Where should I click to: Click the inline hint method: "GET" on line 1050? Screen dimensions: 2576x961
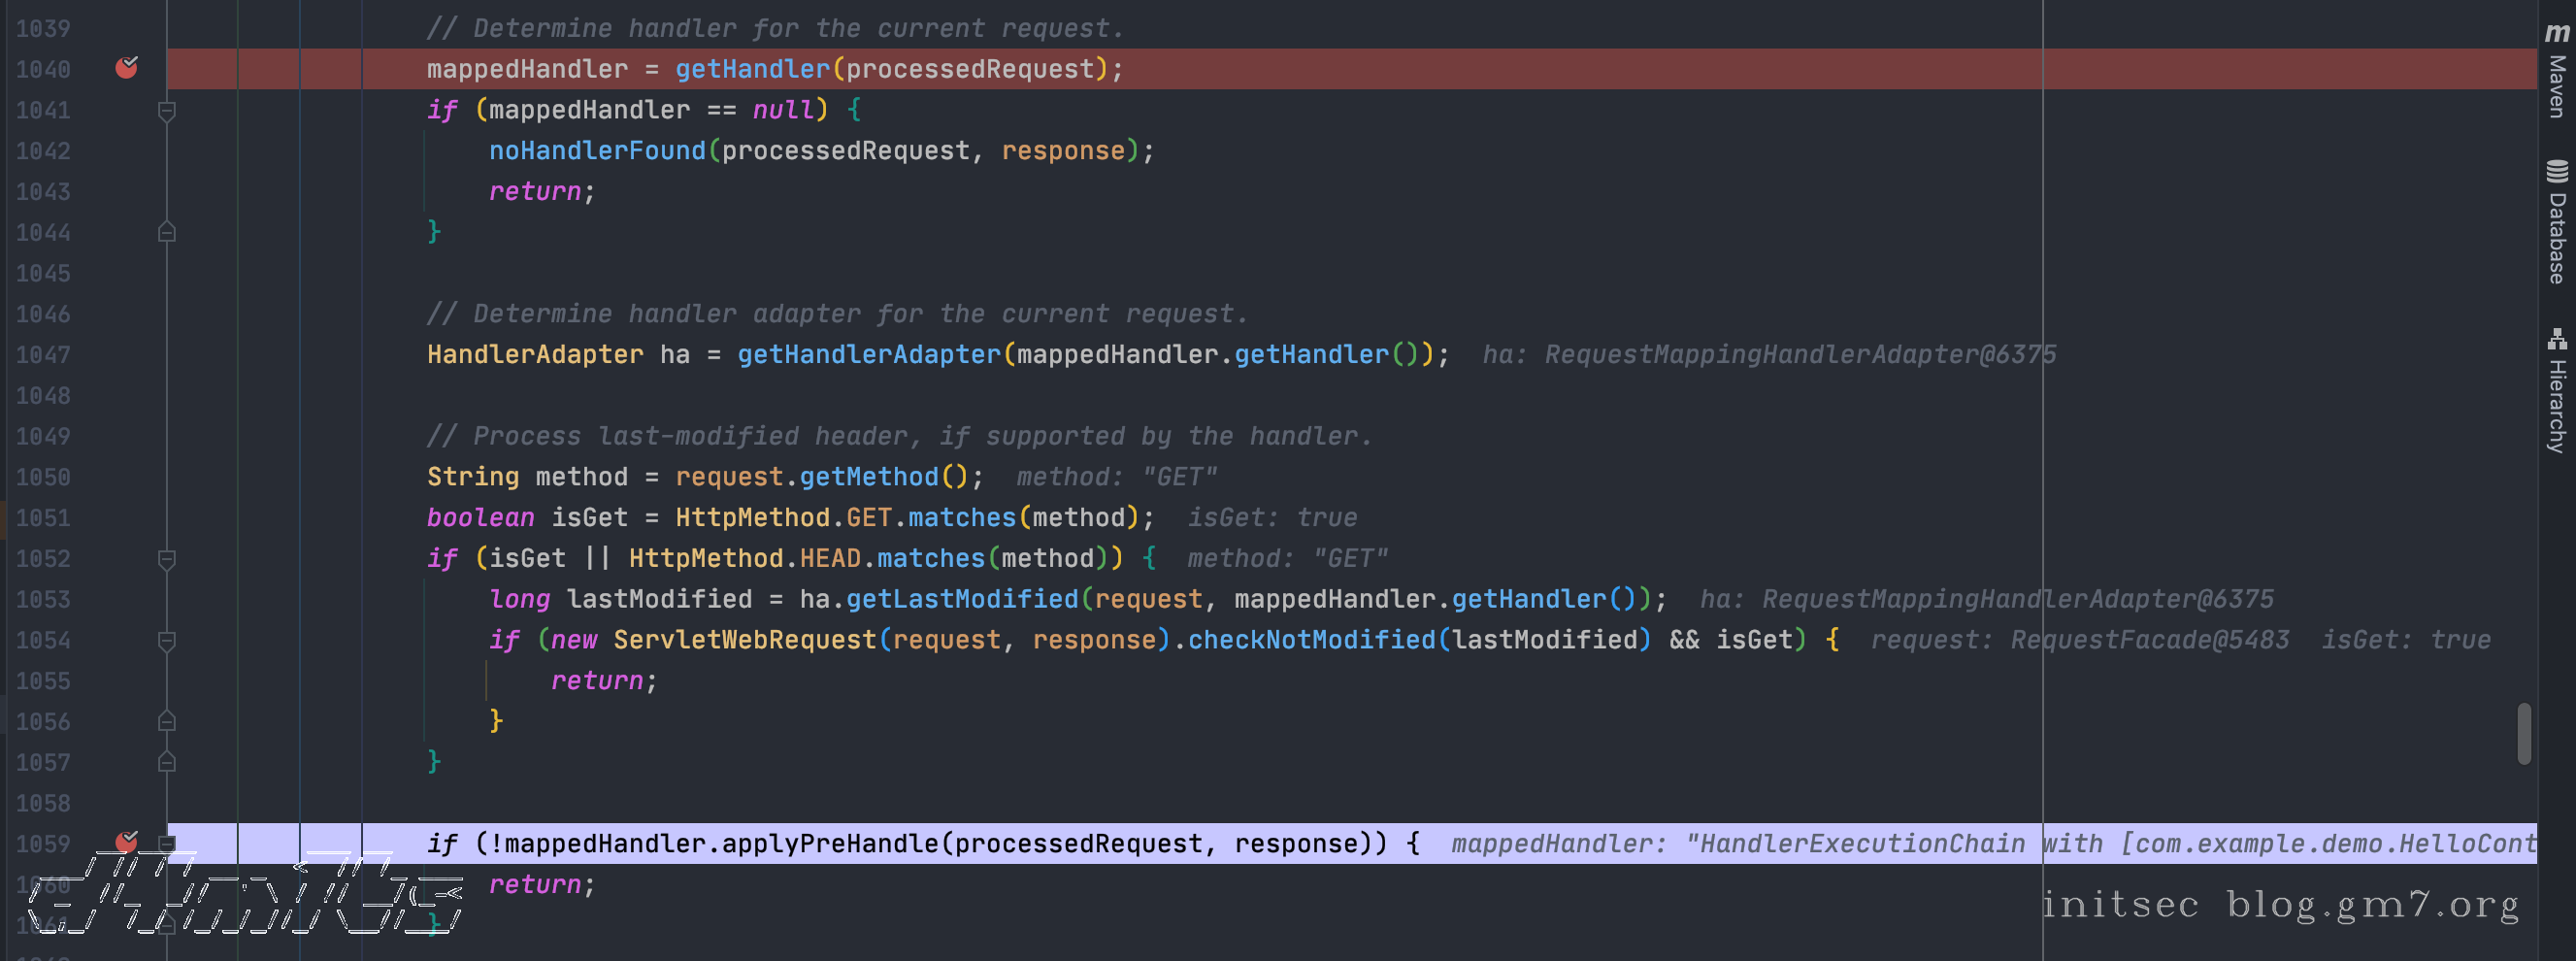1116,477
